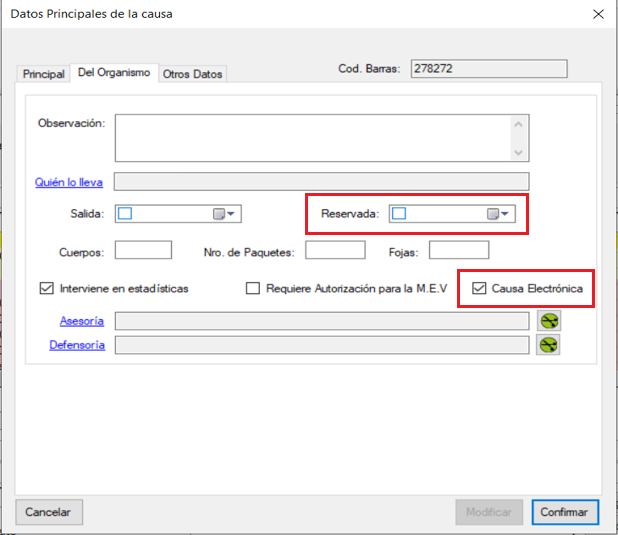Screen dimensions: 618x535
Task: Click the calendar icon in Reservada field
Action: pyautogui.click(x=493, y=214)
